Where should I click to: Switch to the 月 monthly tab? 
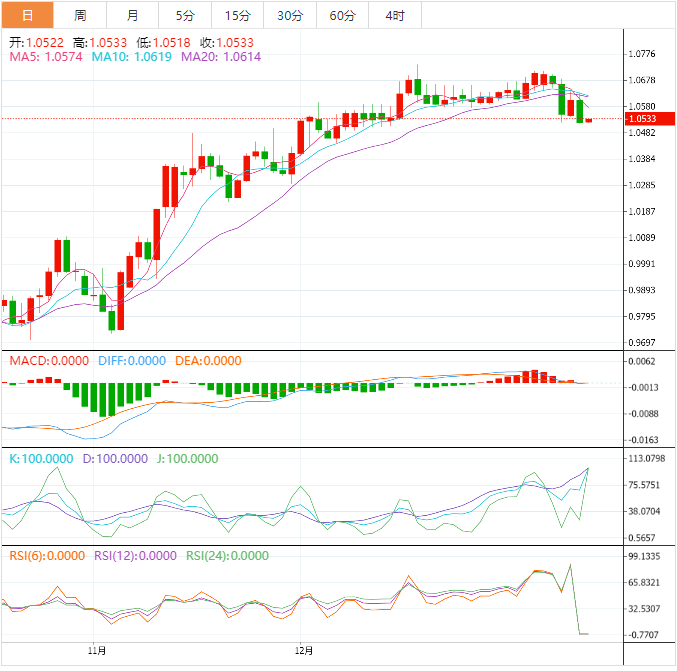(133, 15)
